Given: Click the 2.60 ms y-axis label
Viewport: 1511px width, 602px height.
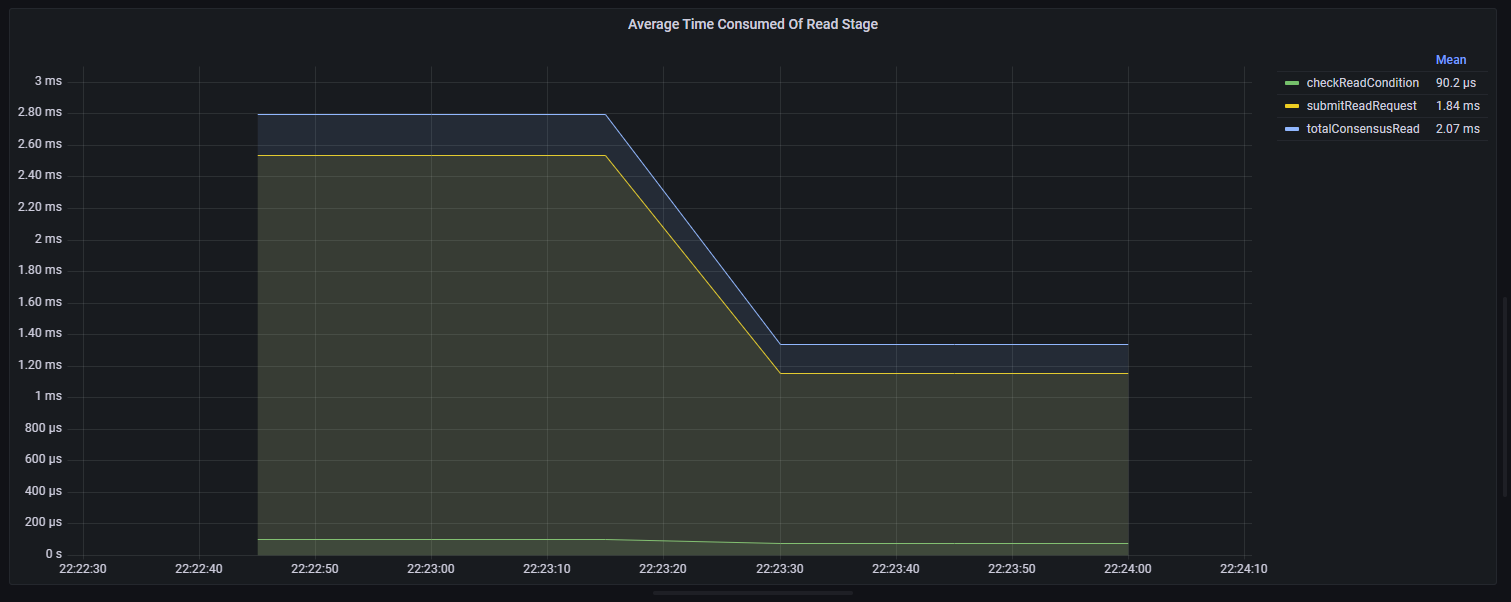Looking at the screenshot, I should pos(40,144).
